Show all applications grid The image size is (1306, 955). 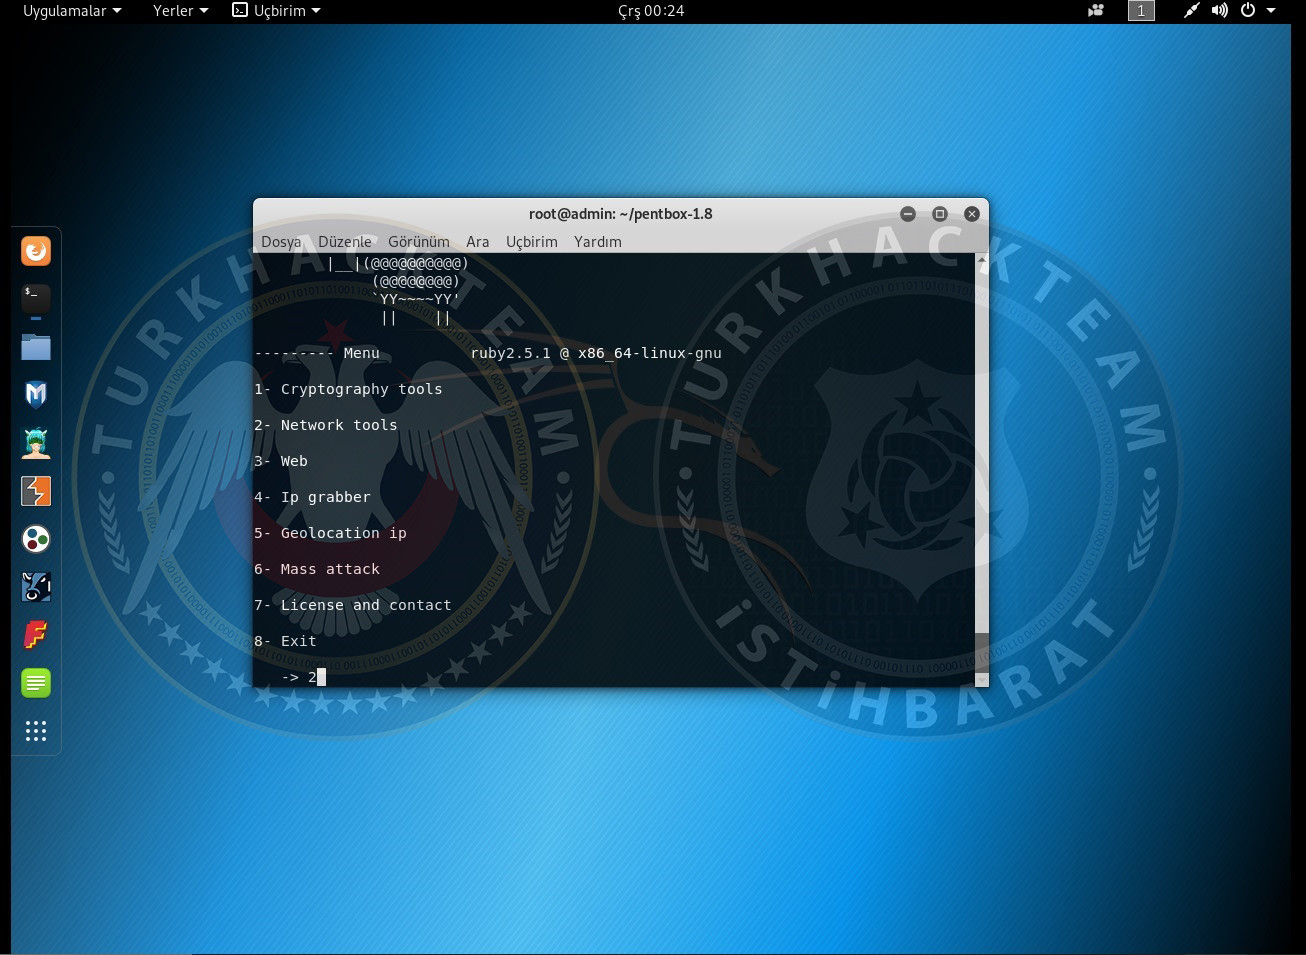(x=36, y=731)
